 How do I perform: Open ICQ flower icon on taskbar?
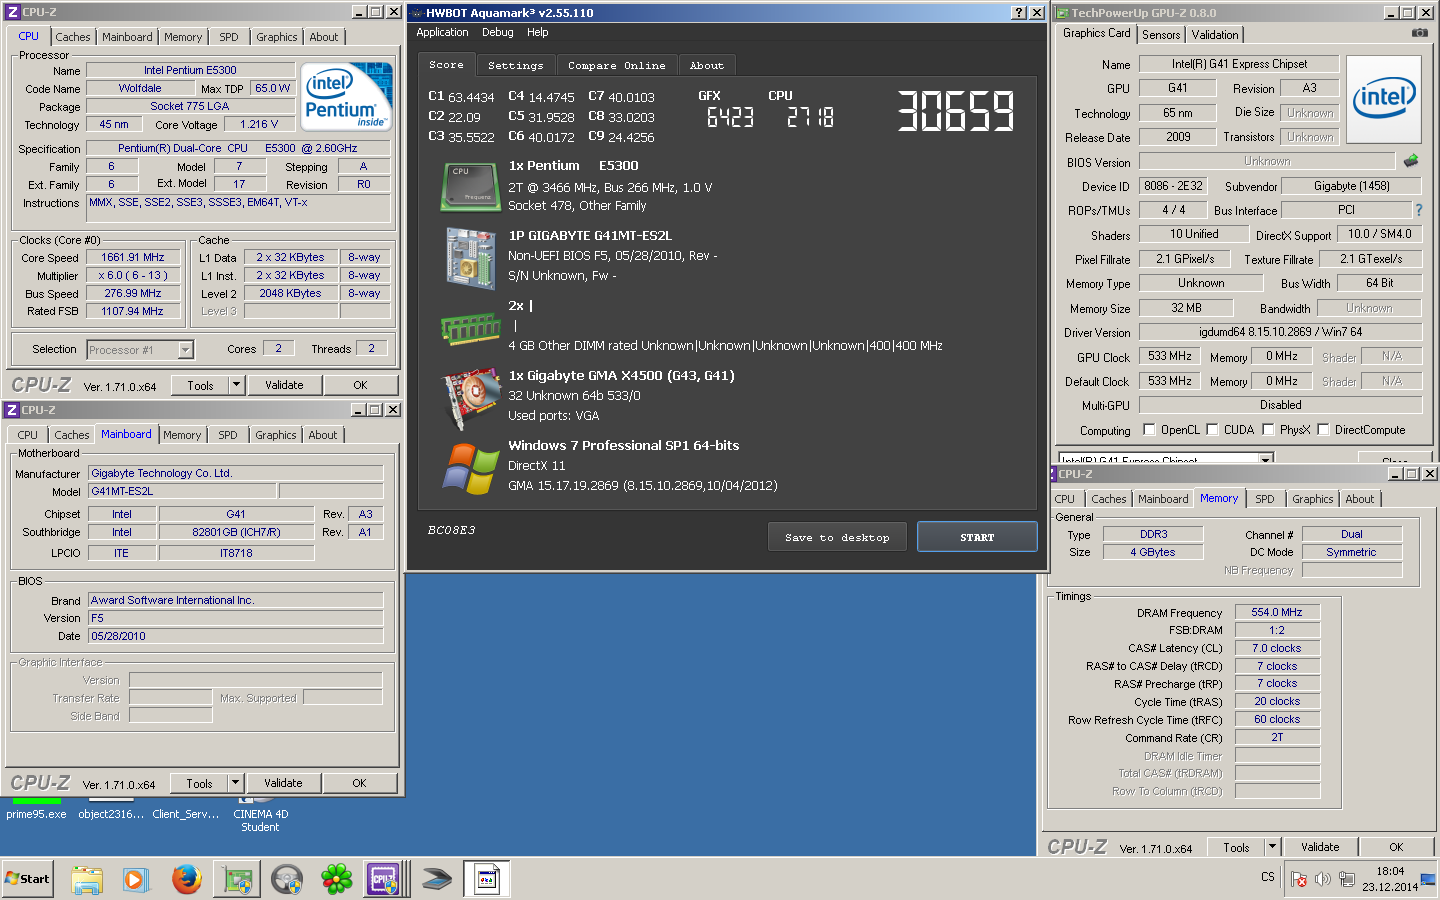pos(337,879)
